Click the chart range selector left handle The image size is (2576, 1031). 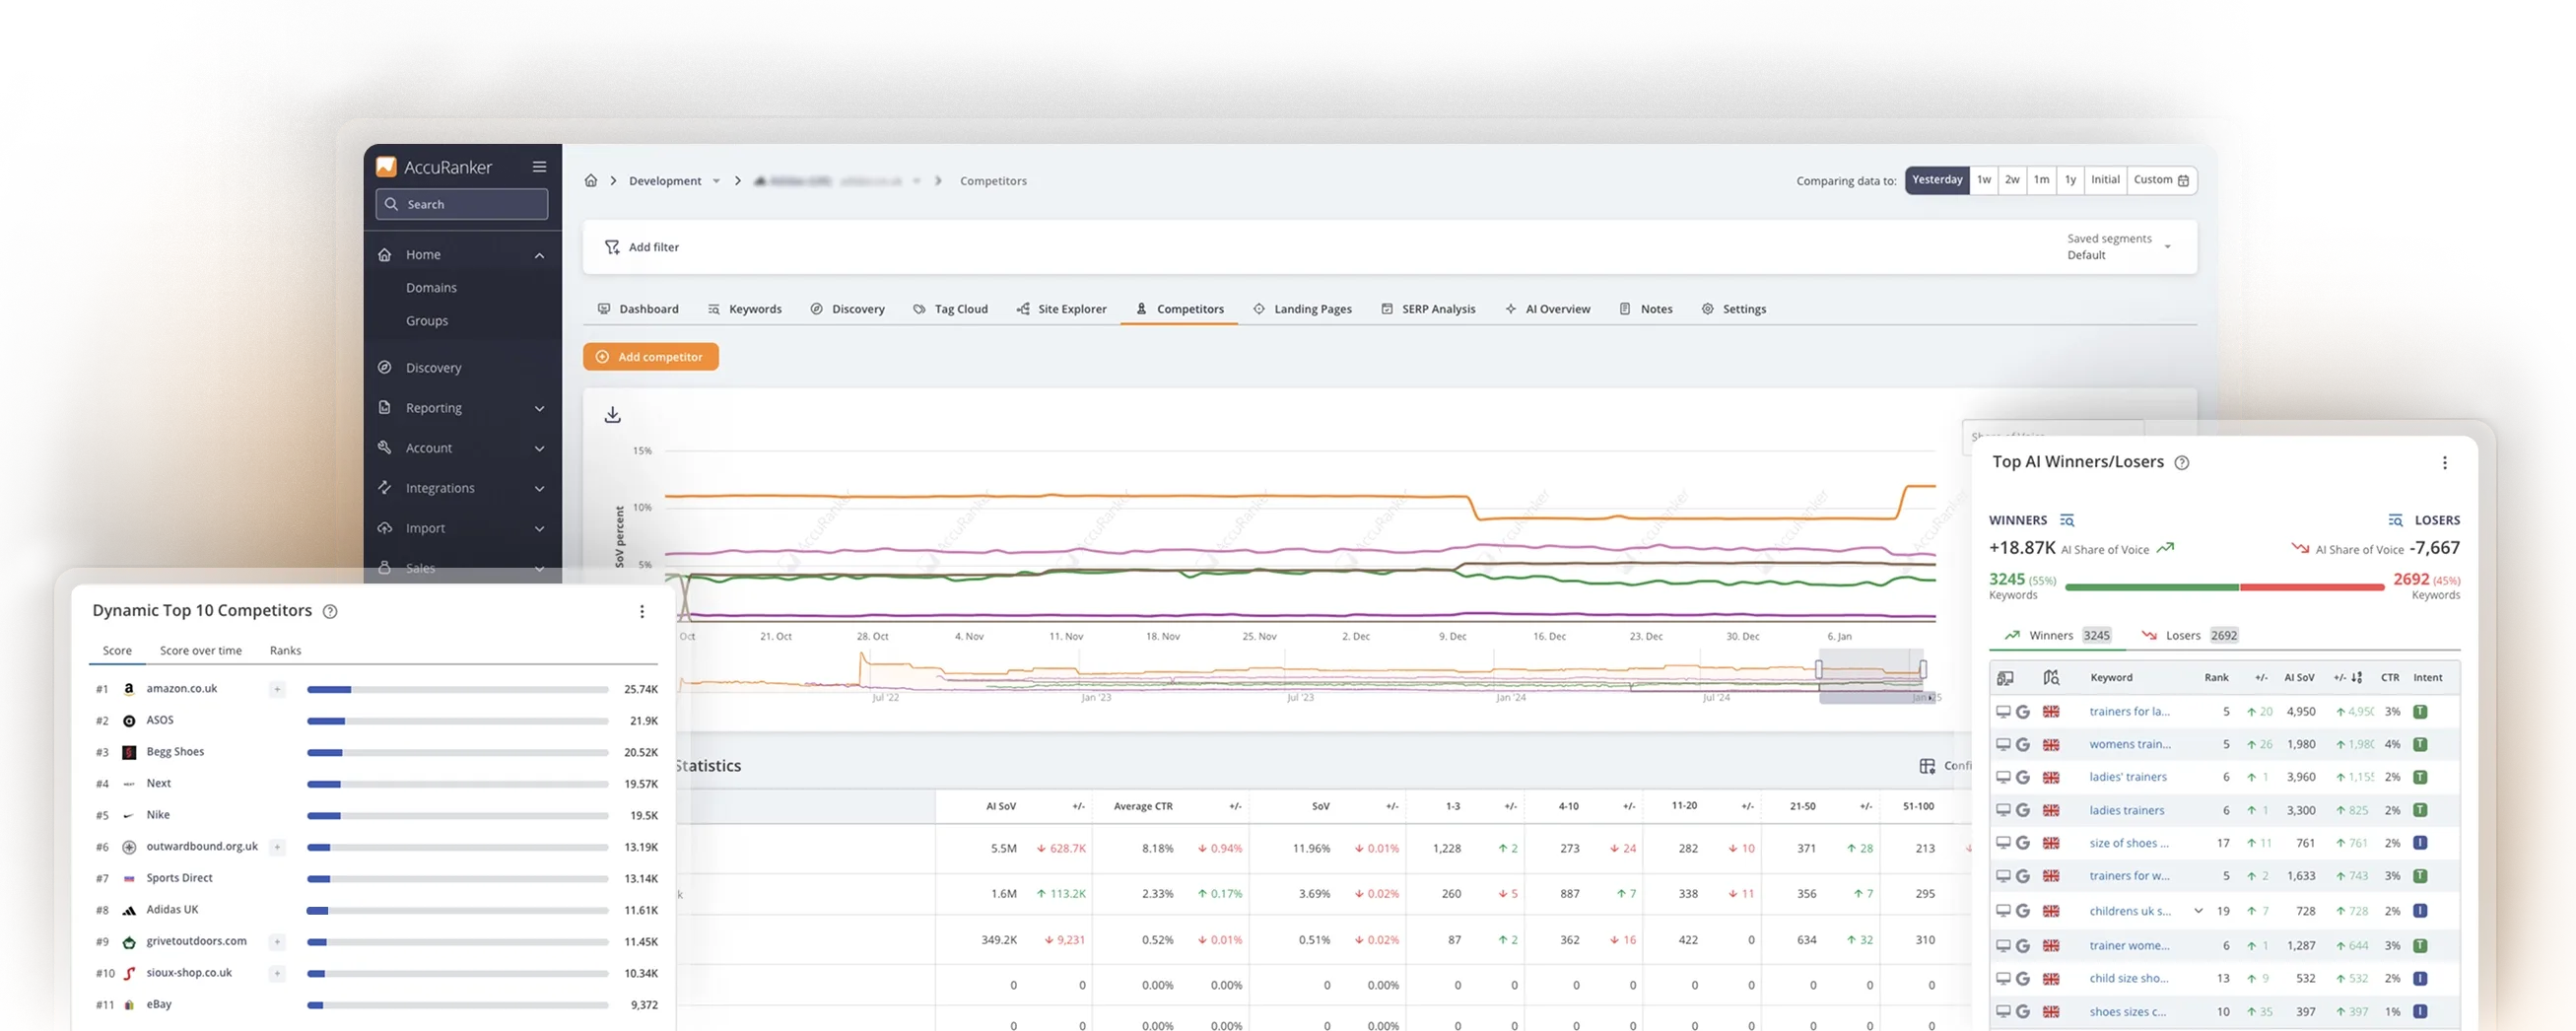pyautogui.click(x=1819, y=669)
